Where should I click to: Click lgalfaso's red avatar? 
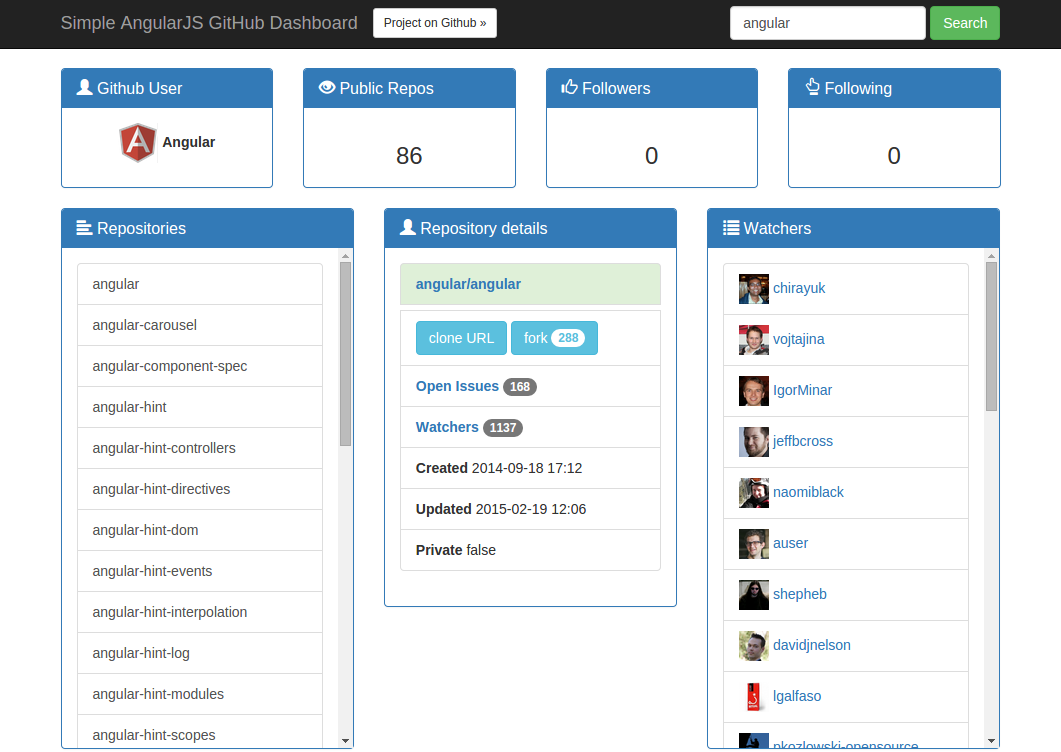pyautogui.click(x=754, y=697)
